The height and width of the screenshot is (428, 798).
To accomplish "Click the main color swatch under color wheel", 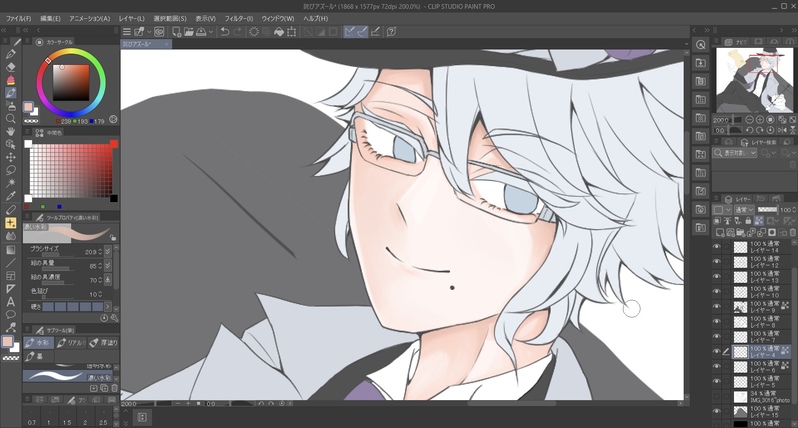I will pos(28,106).
